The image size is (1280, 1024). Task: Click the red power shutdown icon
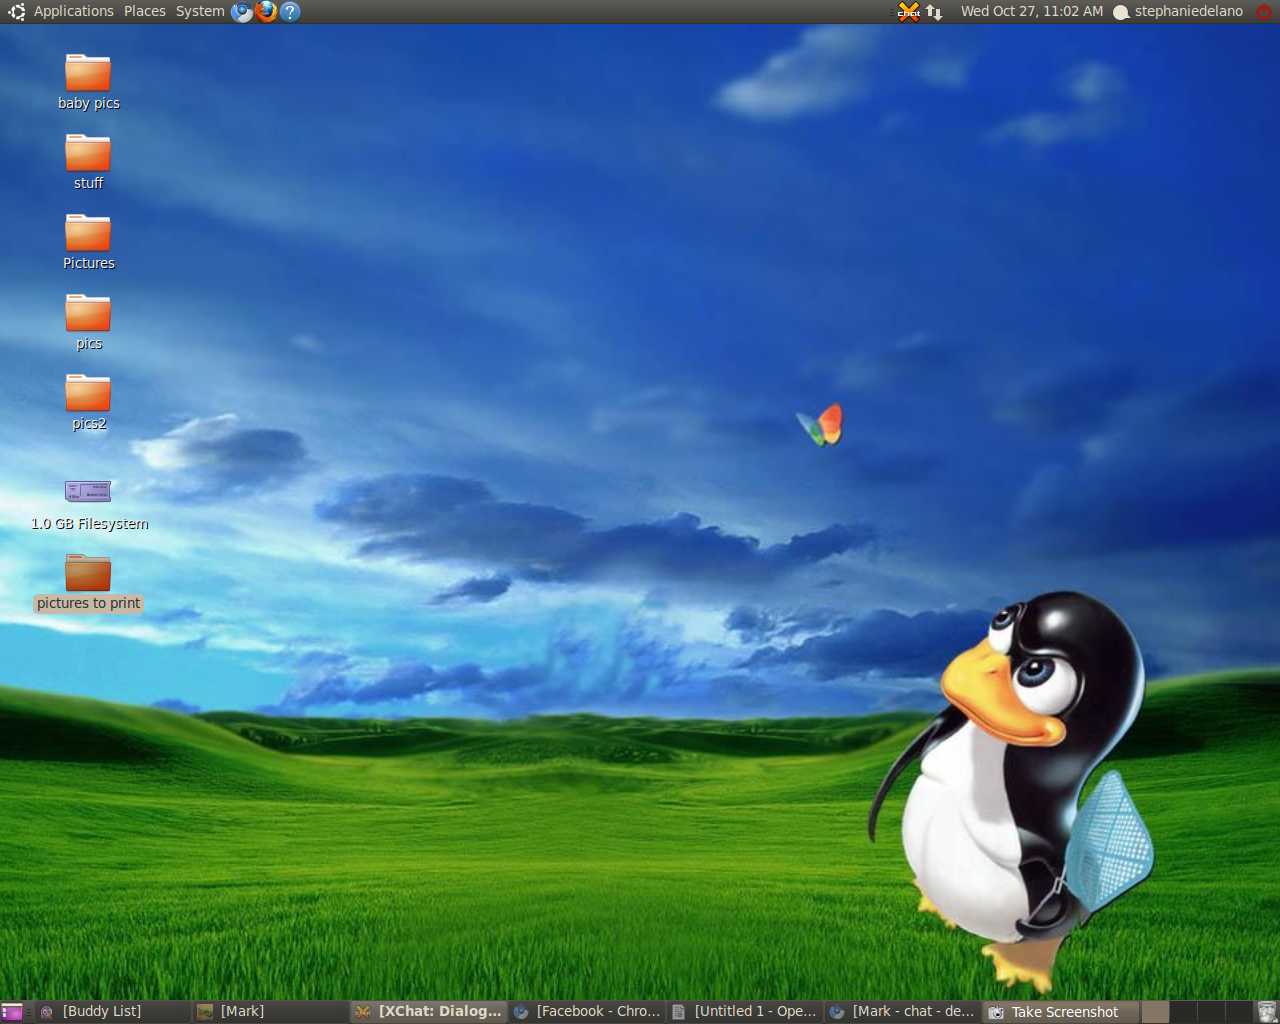pyautogui.click(x=1264, y=12)
